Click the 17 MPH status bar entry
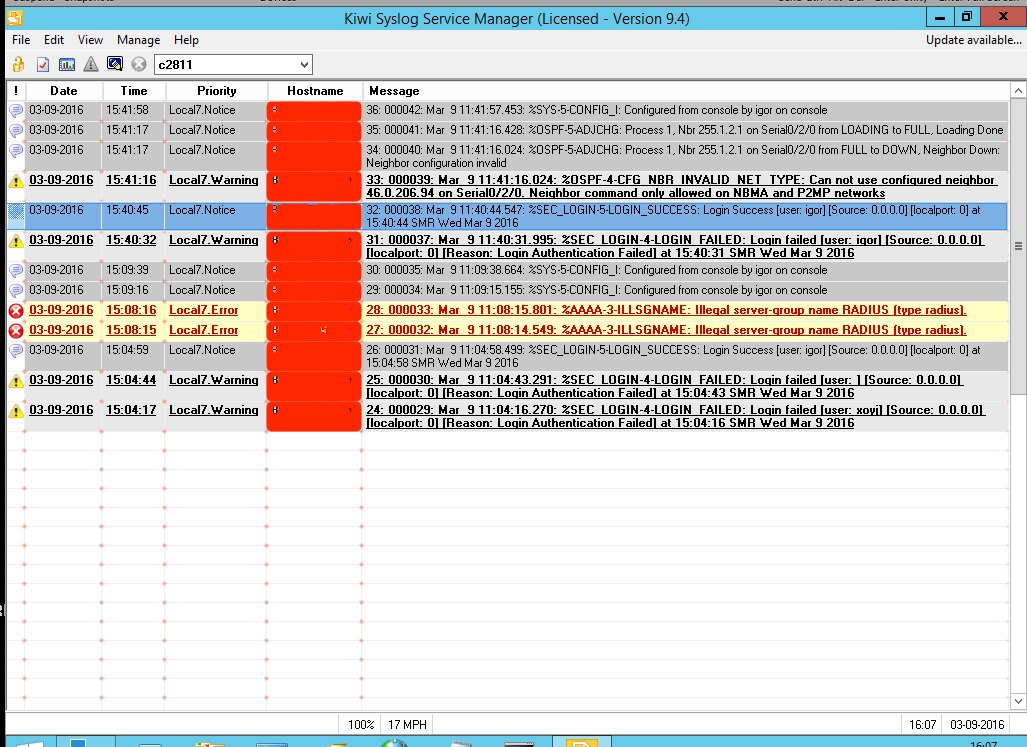Image resolution: width=1027 pixels, height=747 pixels. click(407, 725)
